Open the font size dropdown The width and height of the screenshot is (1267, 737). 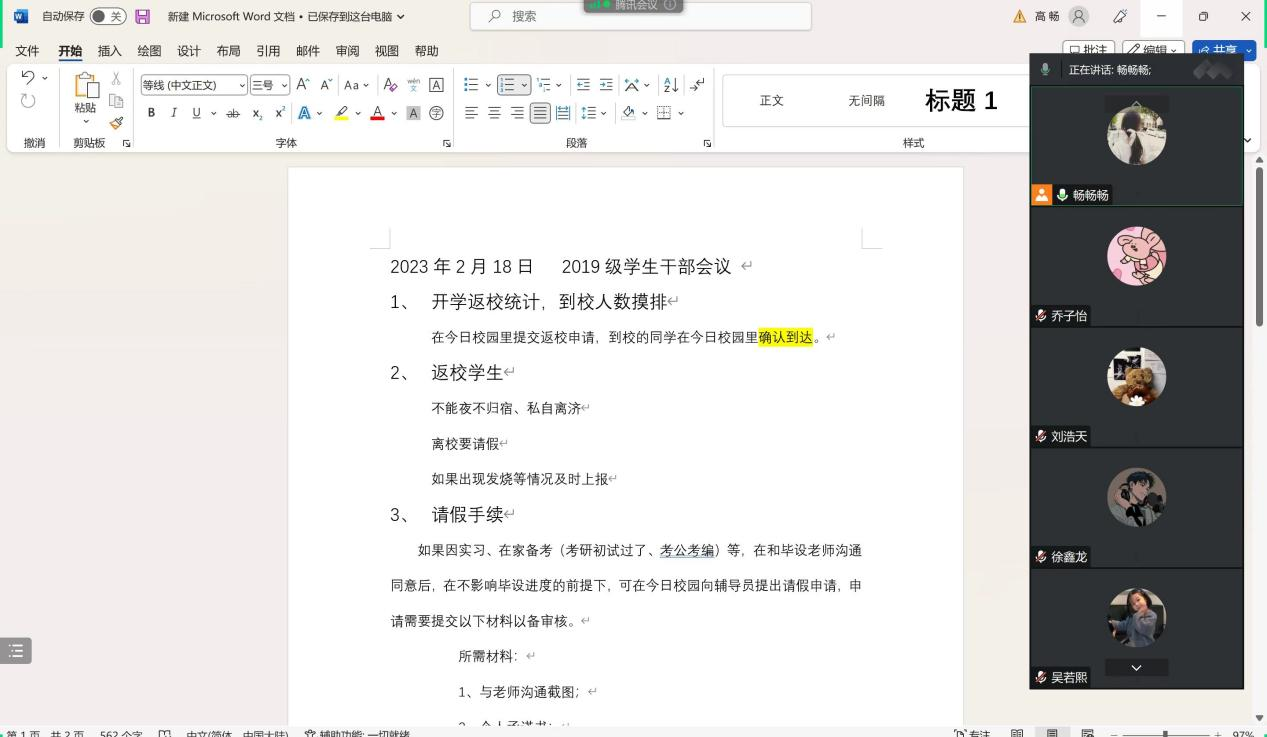coord(284,86)
